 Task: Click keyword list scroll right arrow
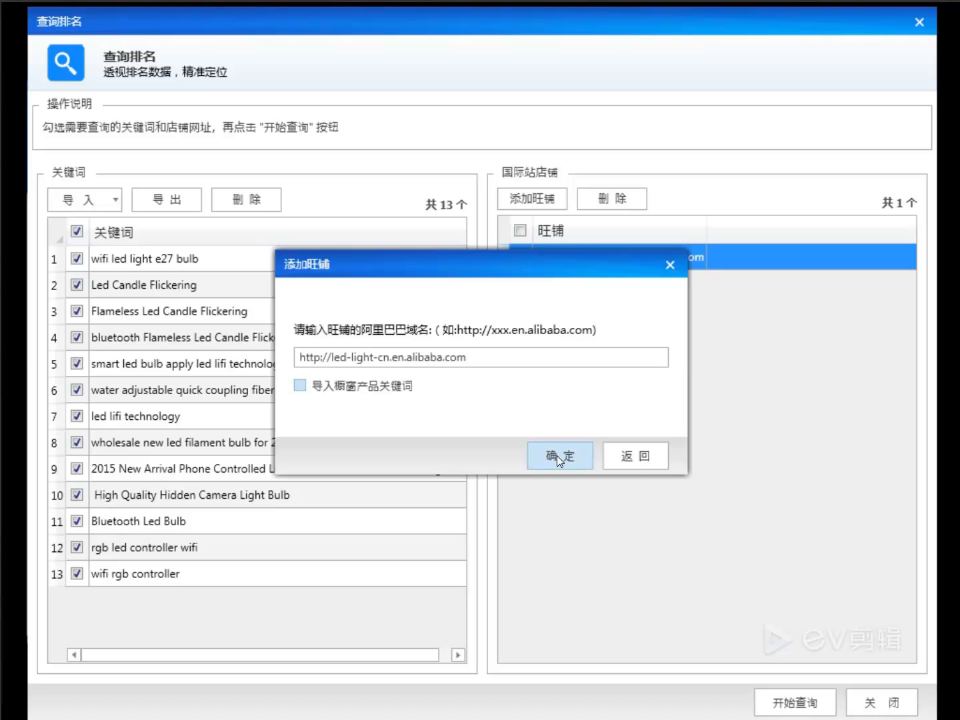point(458,655)
